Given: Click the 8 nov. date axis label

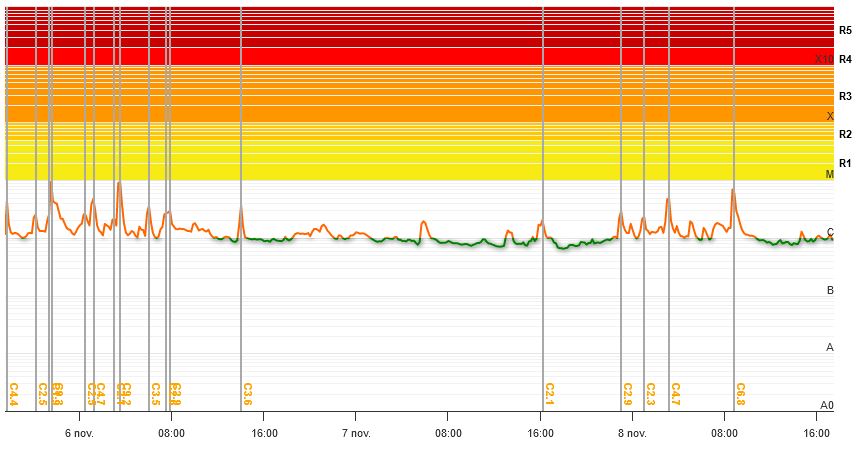Looking at the screenshot, I should tap(633, 433).
